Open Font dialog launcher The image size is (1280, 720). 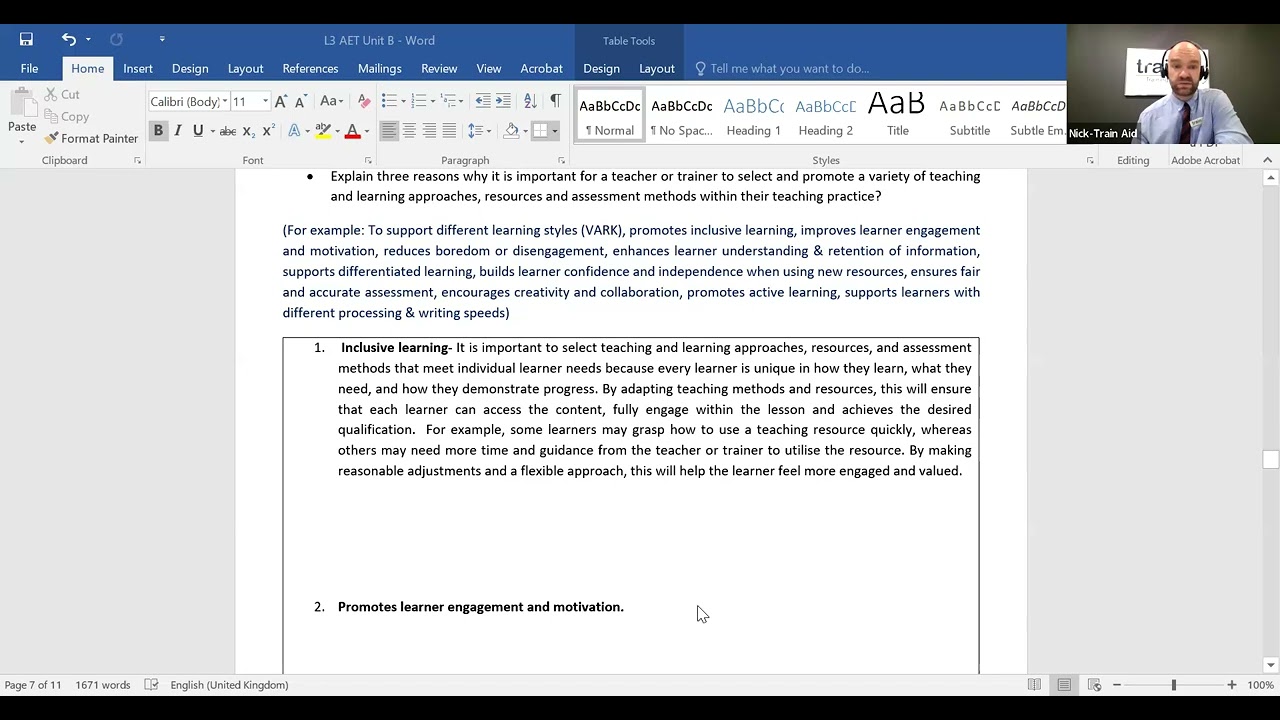pyautogui.click(x=368, y=160)
